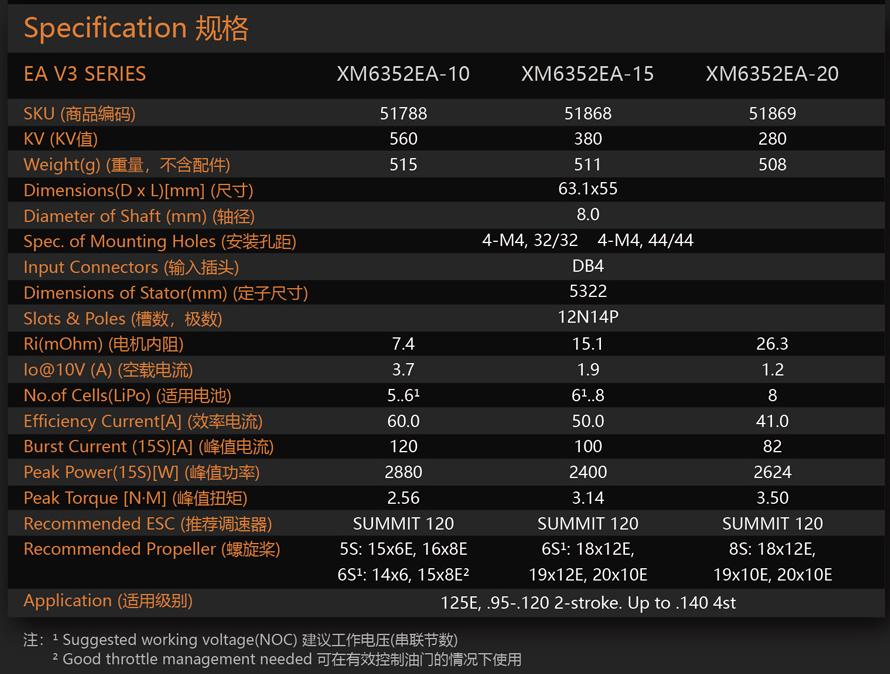Click the mounting holes value 4-M4, 32/32
This screenshot has height=674, width=890.
click(530, 241)
